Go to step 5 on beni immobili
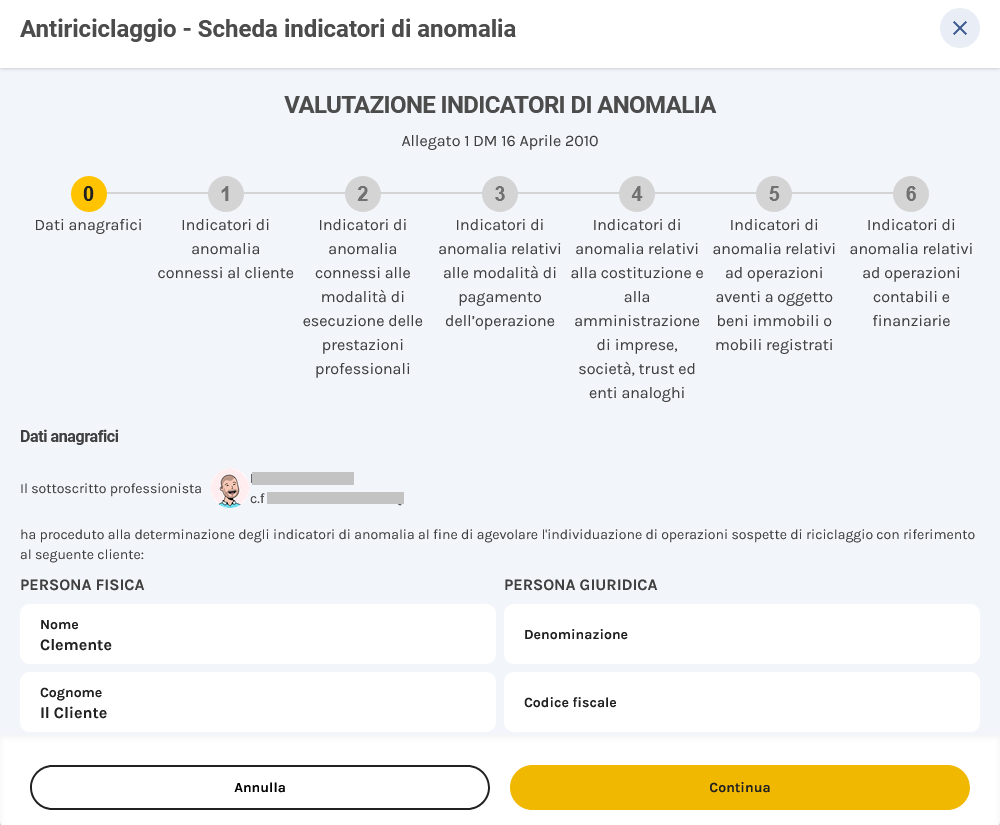1000x825 pixels. (x=772, y=195)
